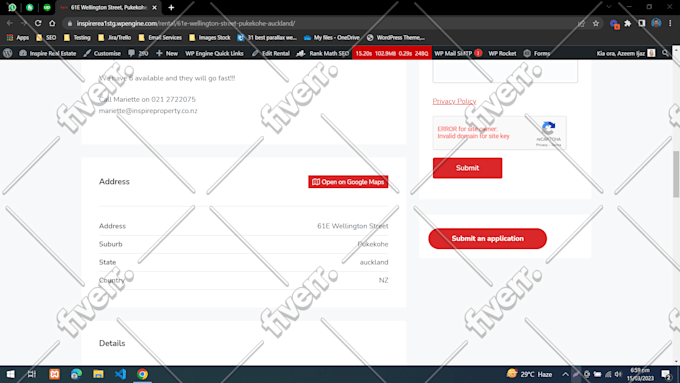Image resolution: width=680 pixels, height=383 pixels.
Task: Open the Email Services bookmarks folder
Action: [160, 38]
